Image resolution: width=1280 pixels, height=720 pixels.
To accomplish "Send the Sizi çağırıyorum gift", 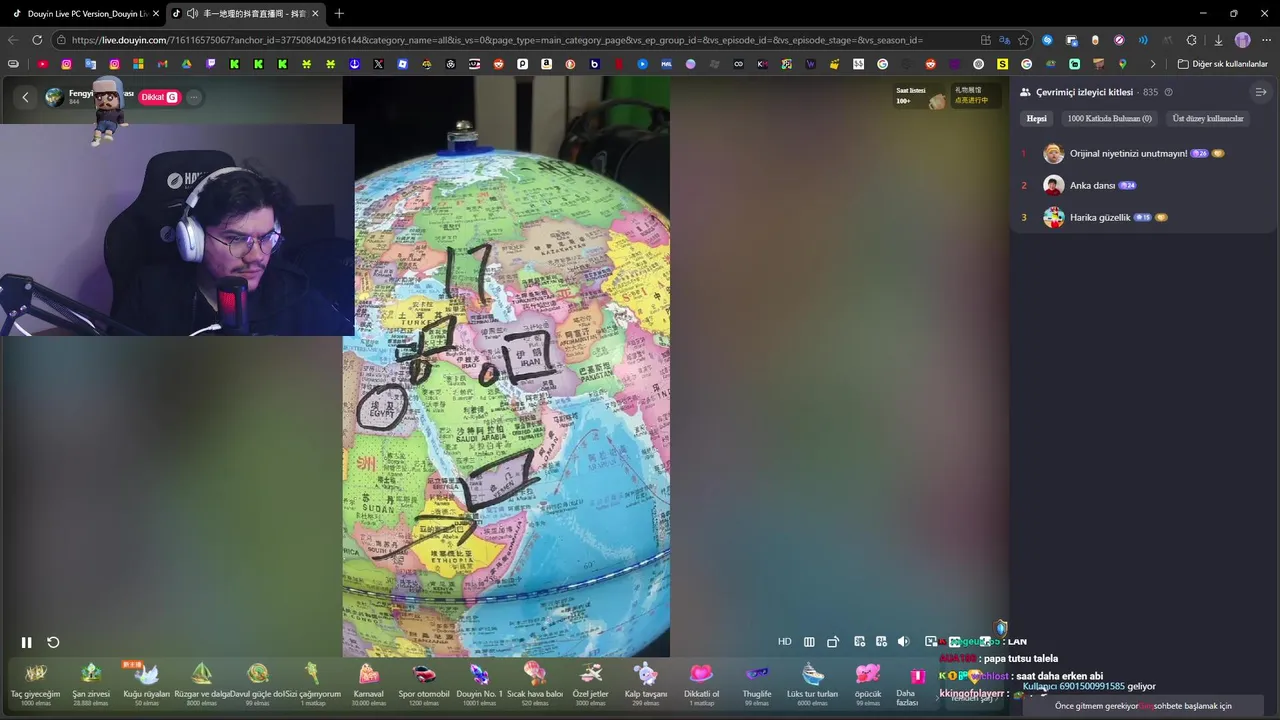I will tap(313, 683).
